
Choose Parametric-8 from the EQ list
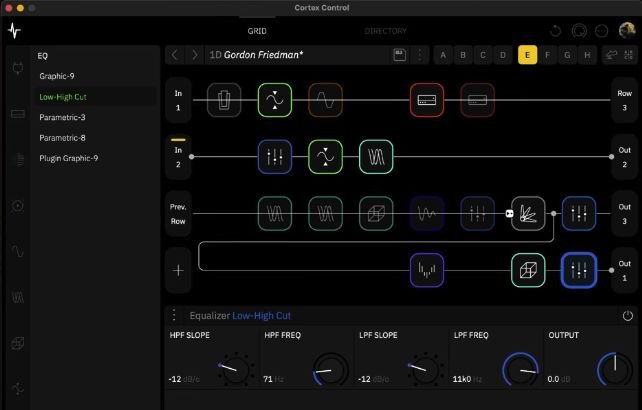pos(95,138)
